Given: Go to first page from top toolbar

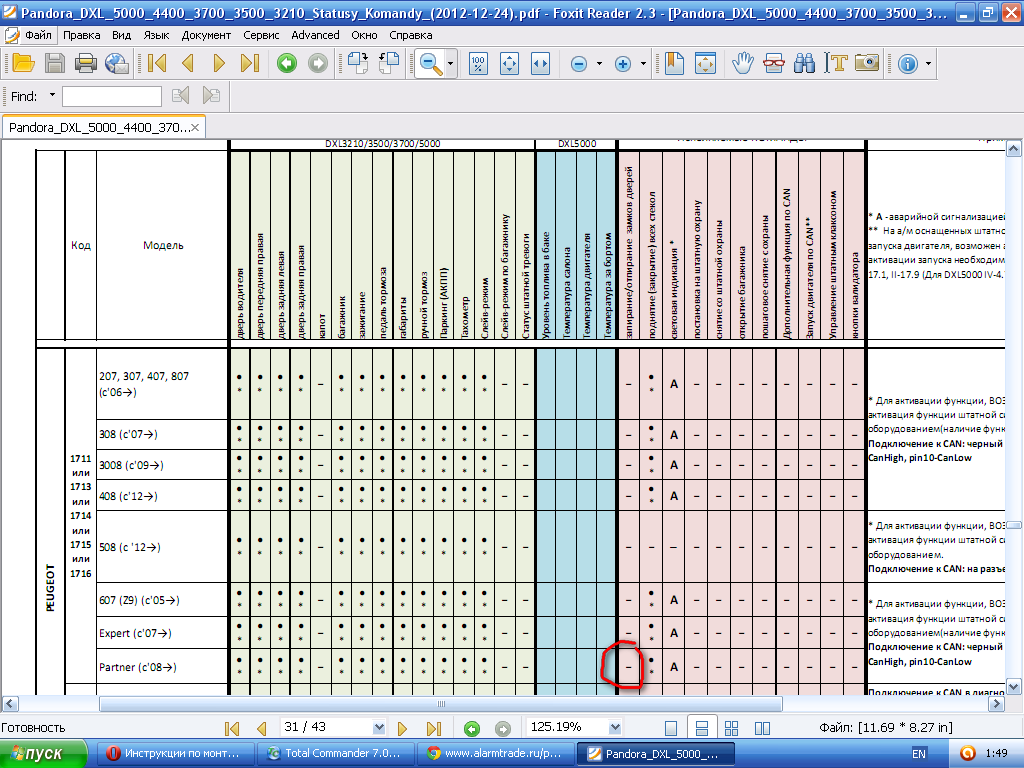Looking at the screenshot, I should [x=157, y=63].
